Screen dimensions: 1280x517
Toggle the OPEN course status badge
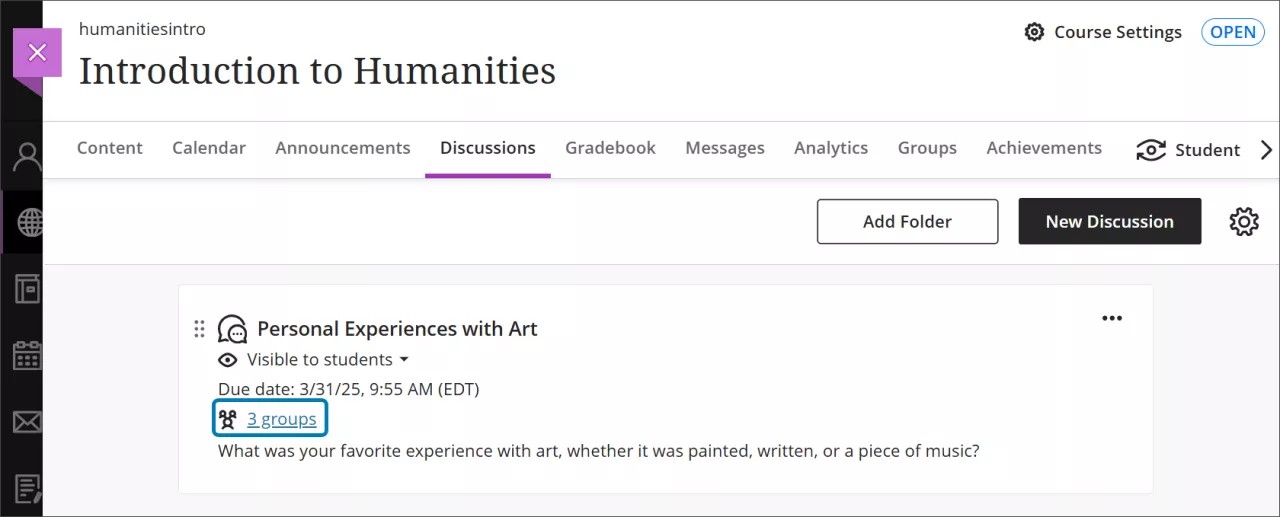1232,32
